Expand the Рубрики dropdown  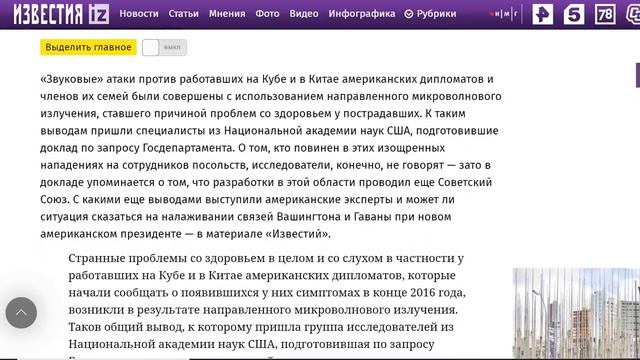coord(430,14)
